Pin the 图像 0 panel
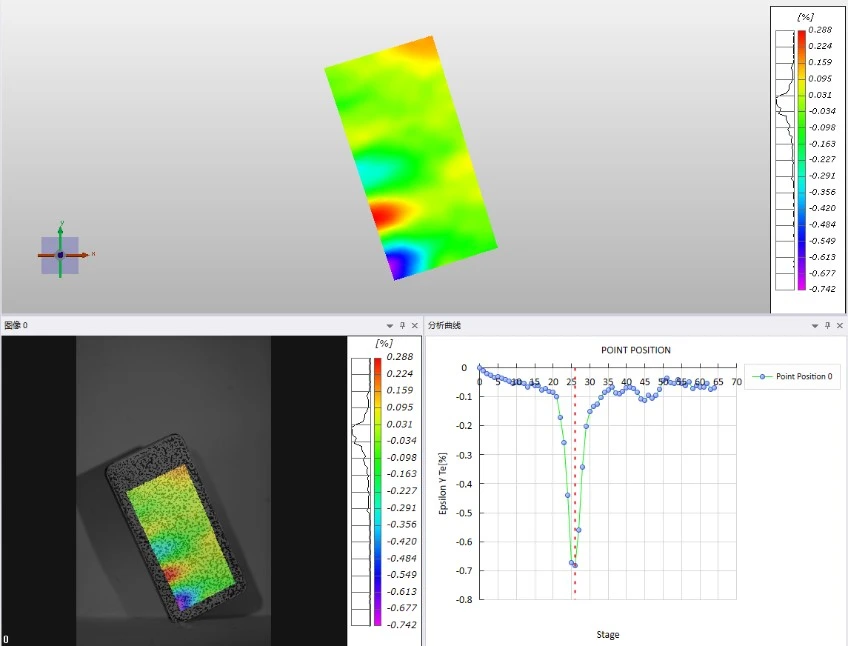Viewport: 848px width, 646px height. [402, 326]
